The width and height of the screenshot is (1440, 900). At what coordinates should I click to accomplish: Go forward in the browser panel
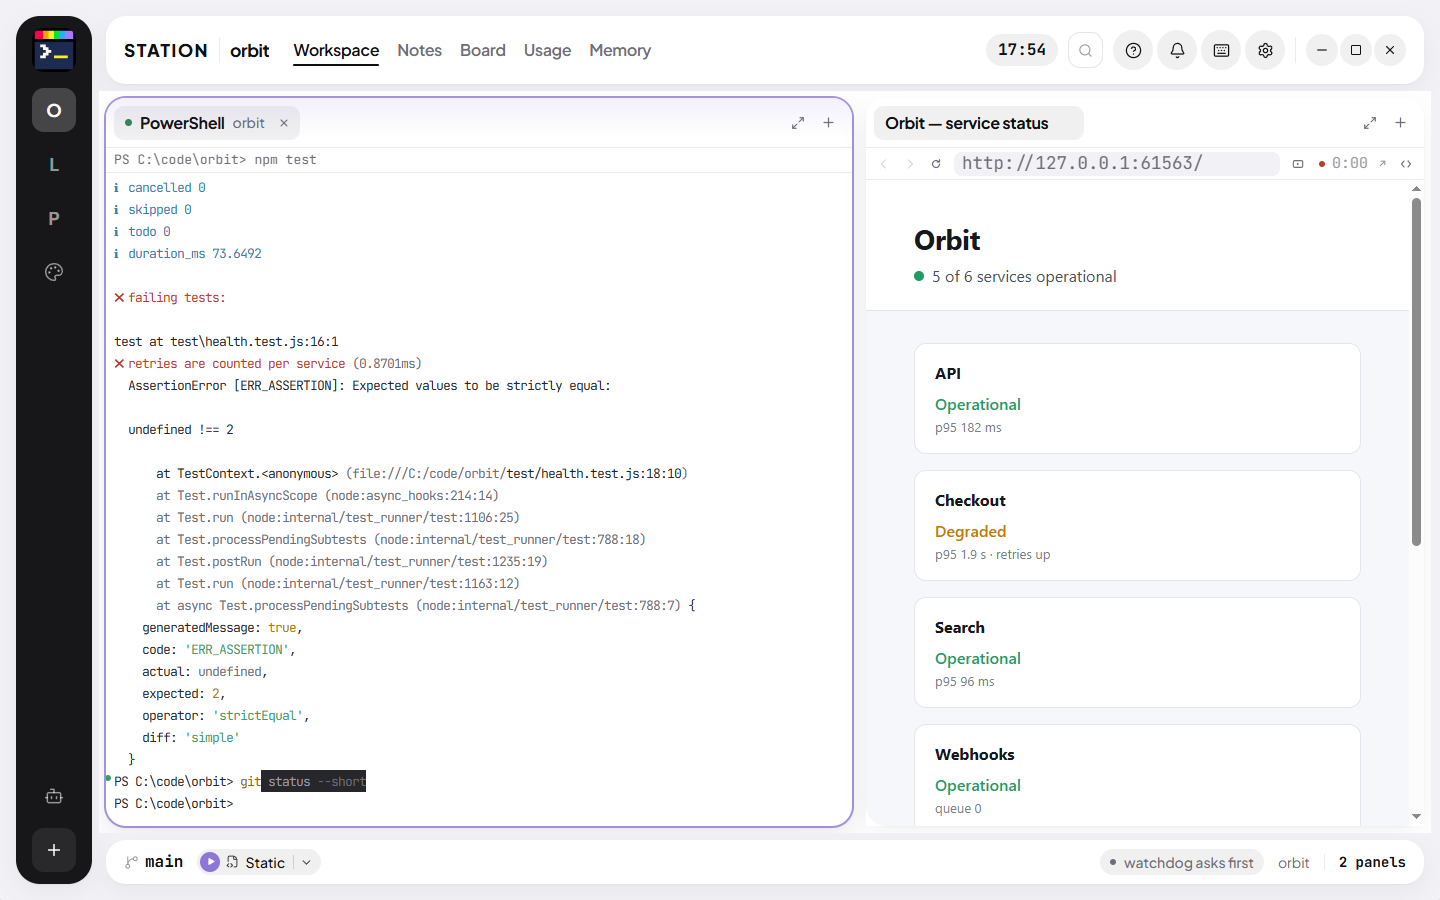(910, 164)
